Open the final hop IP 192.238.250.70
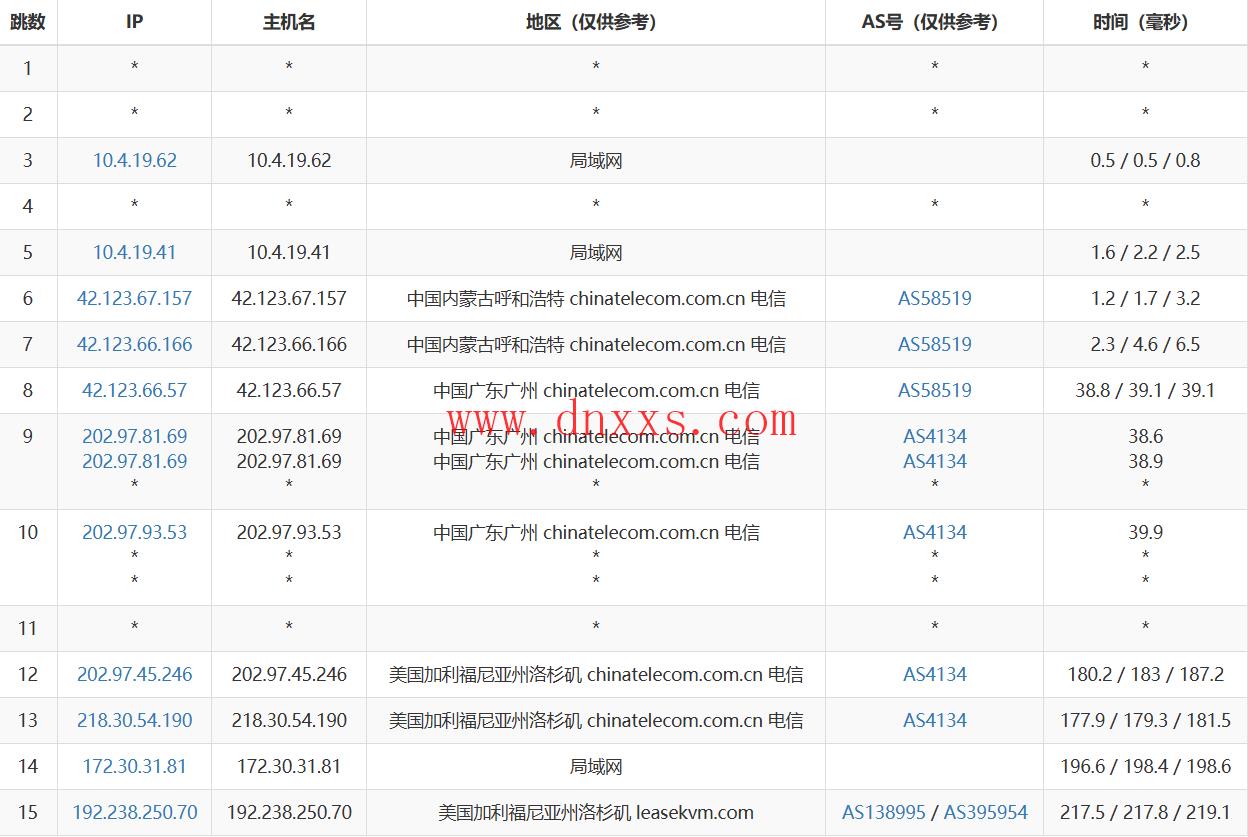Viewport: 1248px width, 837px height. click(134, 812)
